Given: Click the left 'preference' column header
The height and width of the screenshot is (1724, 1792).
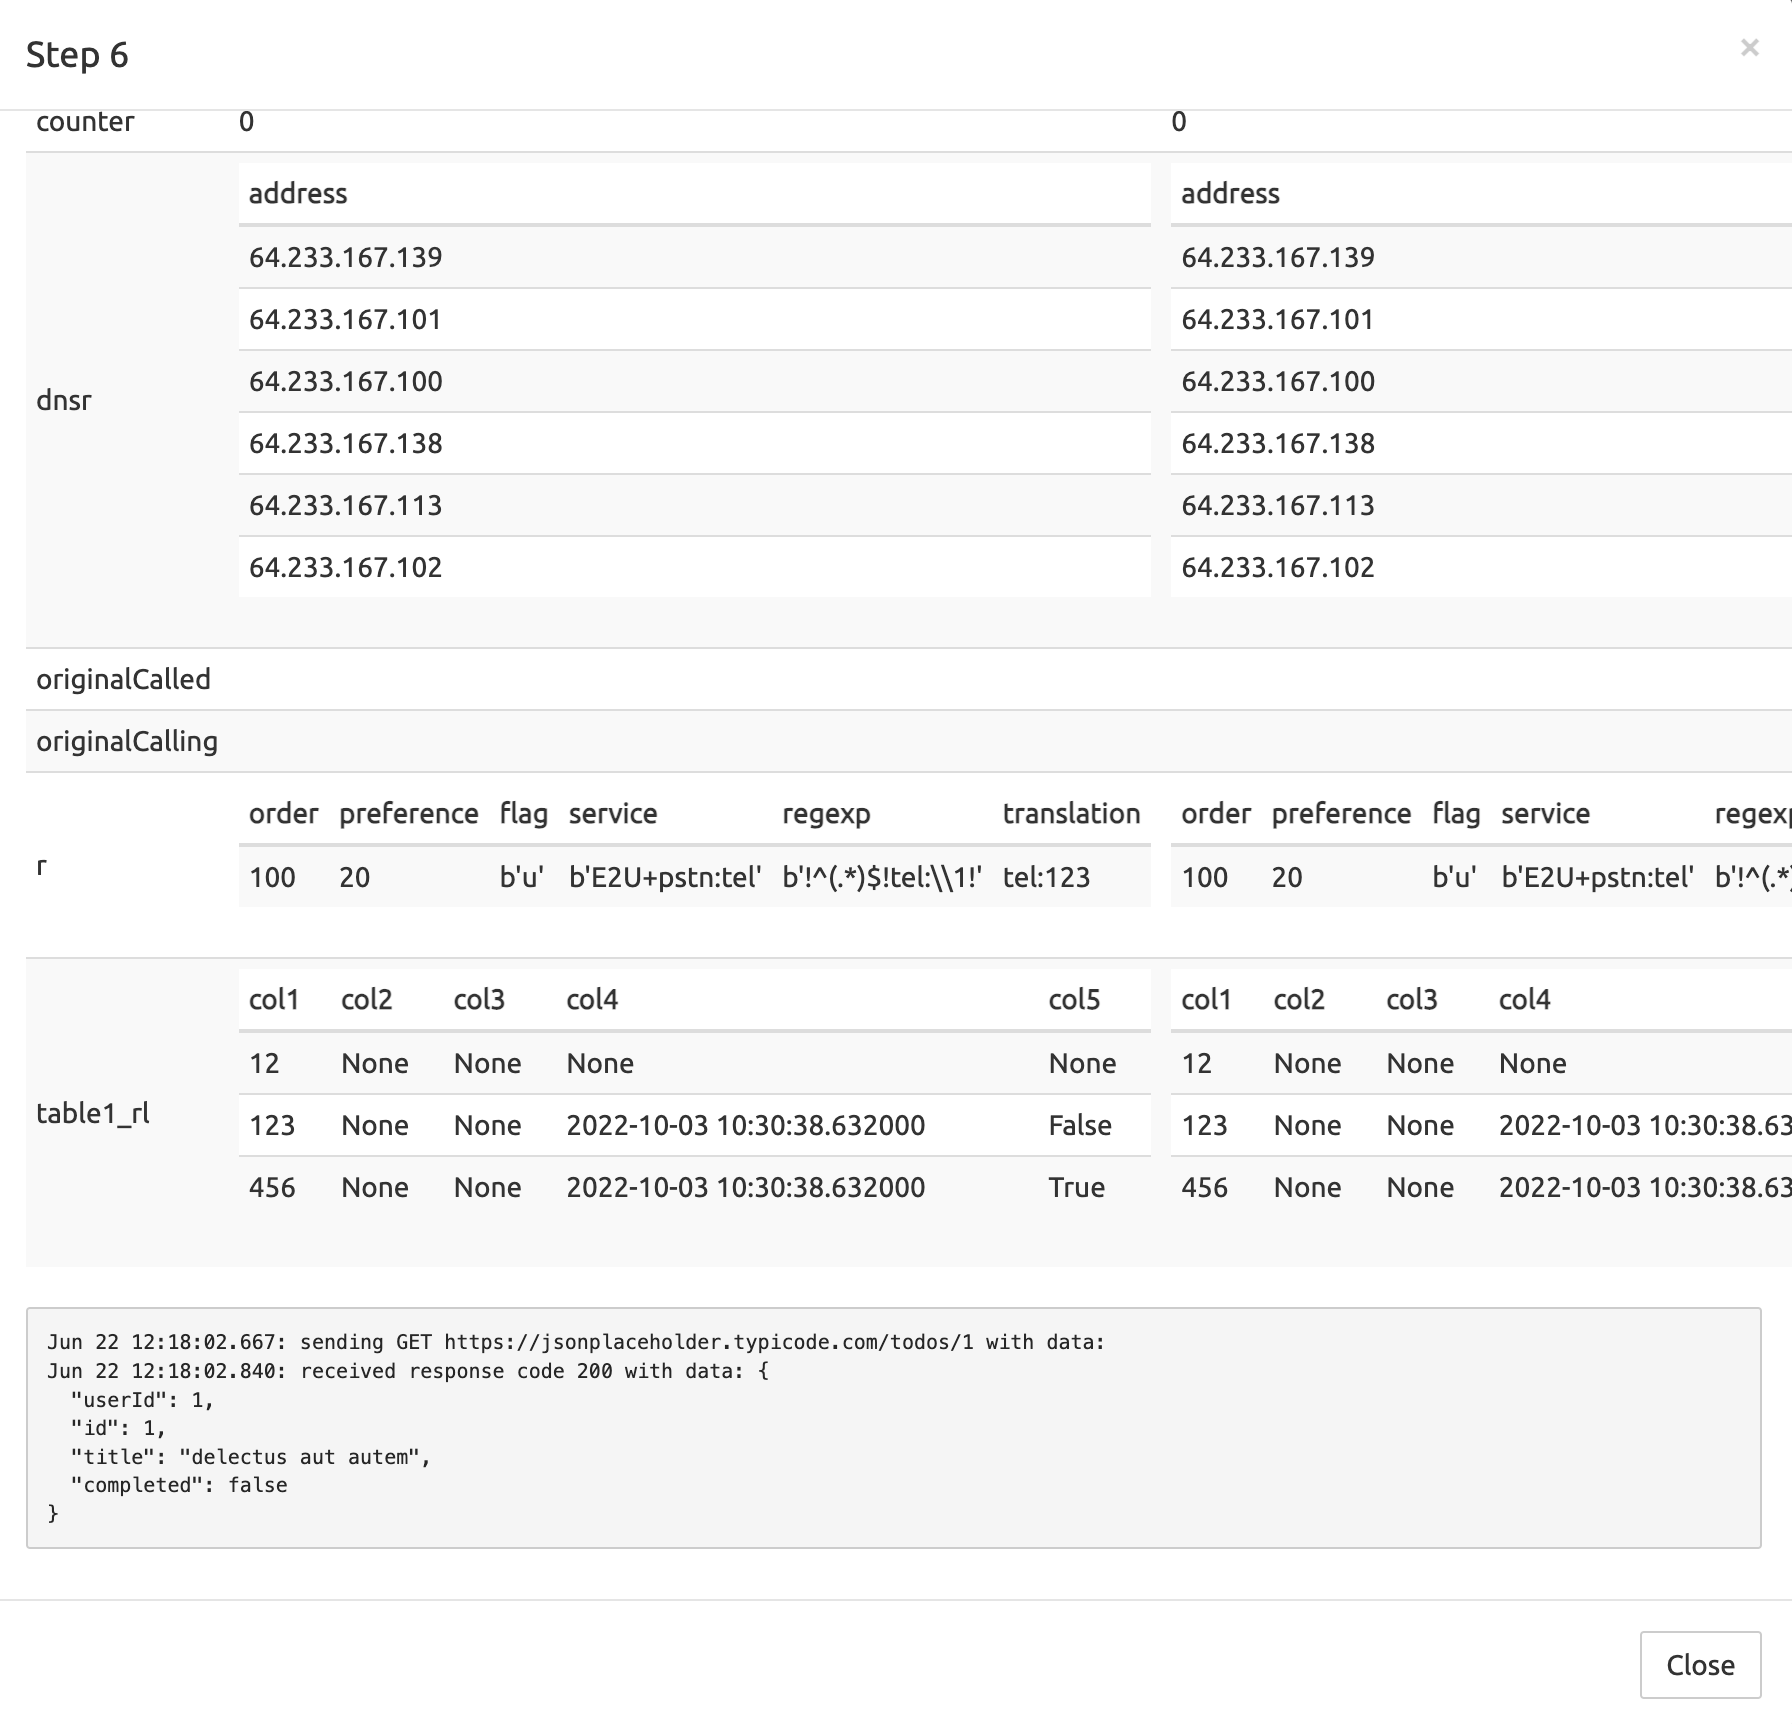Looking at the screenshot, I should tap(408, 814).
